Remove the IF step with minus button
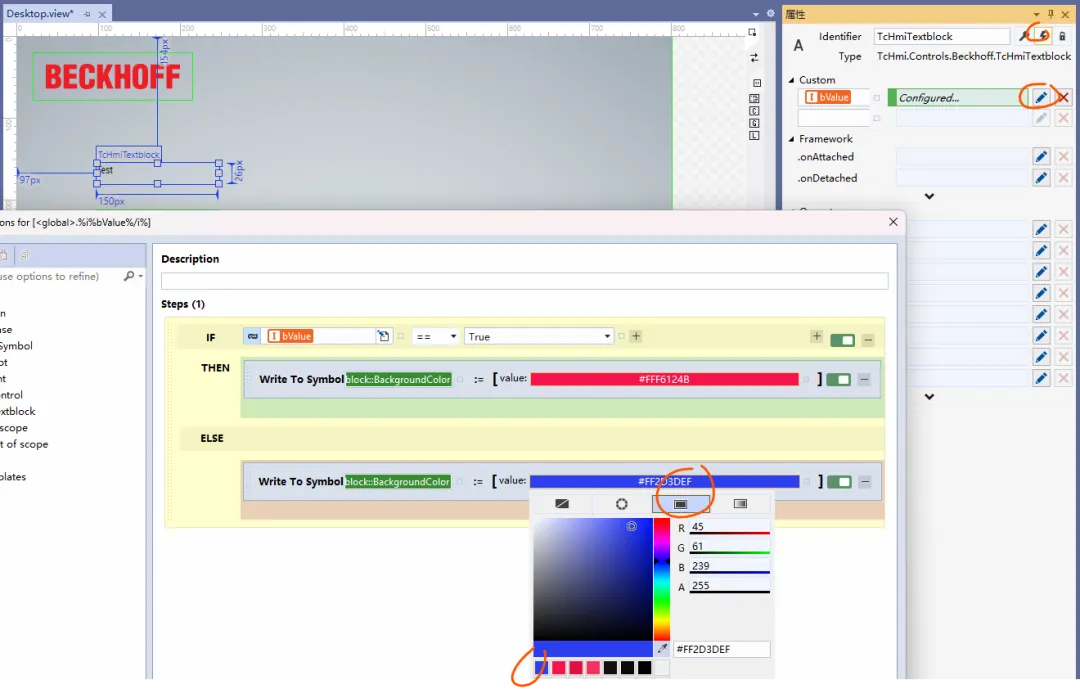The width and height of the screenshot is (1080, 689). pos(869,340)
